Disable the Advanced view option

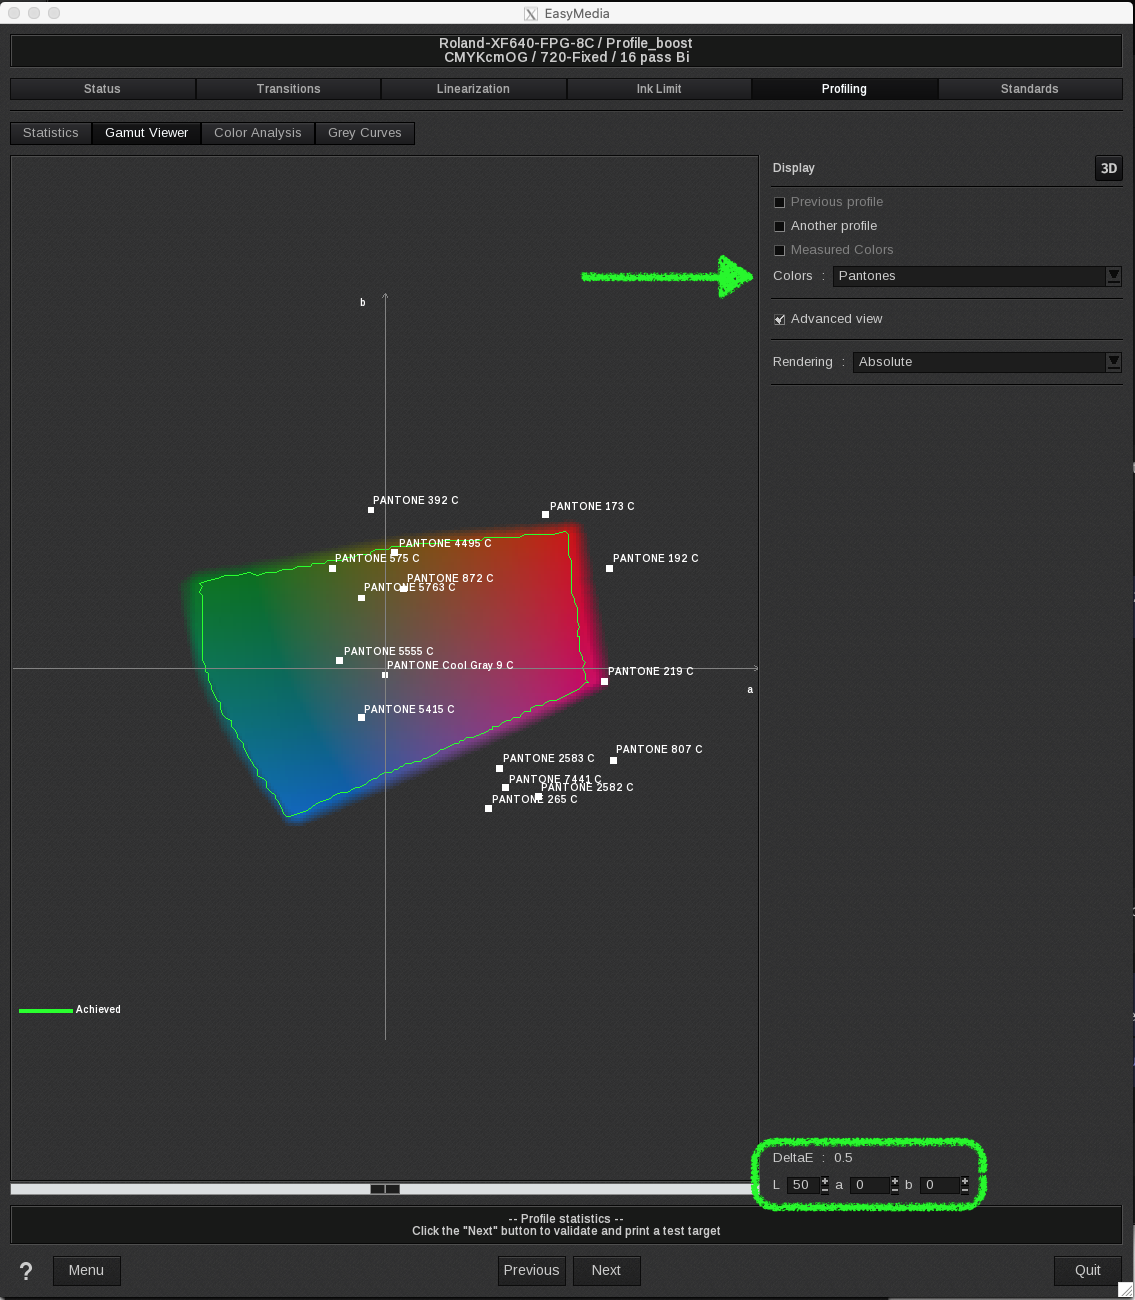pos(779,318)
